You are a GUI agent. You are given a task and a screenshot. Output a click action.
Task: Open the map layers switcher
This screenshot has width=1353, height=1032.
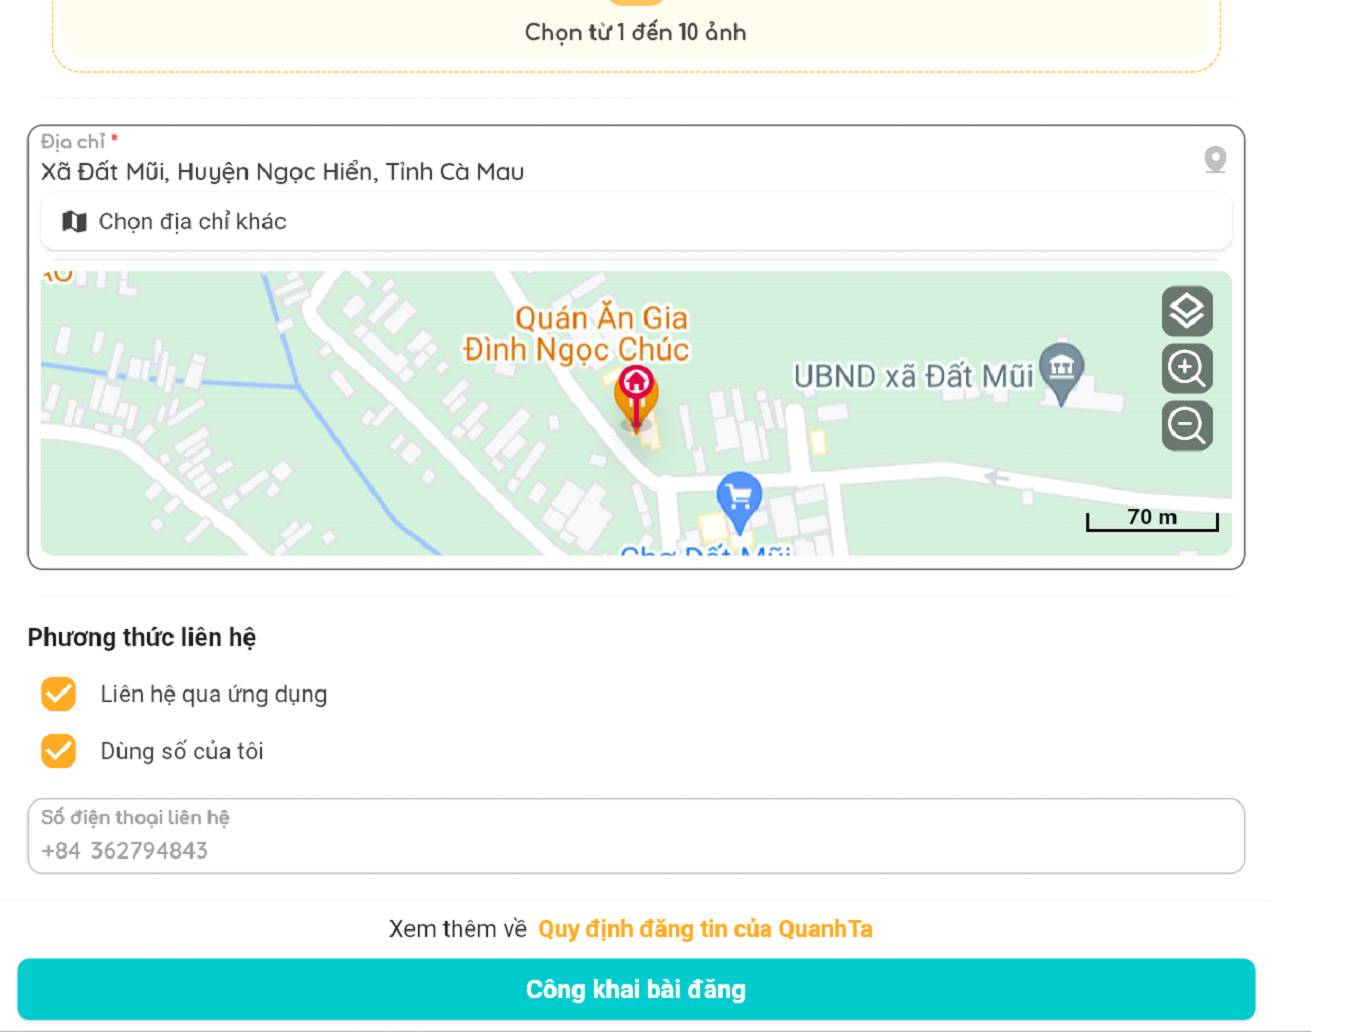pyautogui.click(x=1187, y=311)
